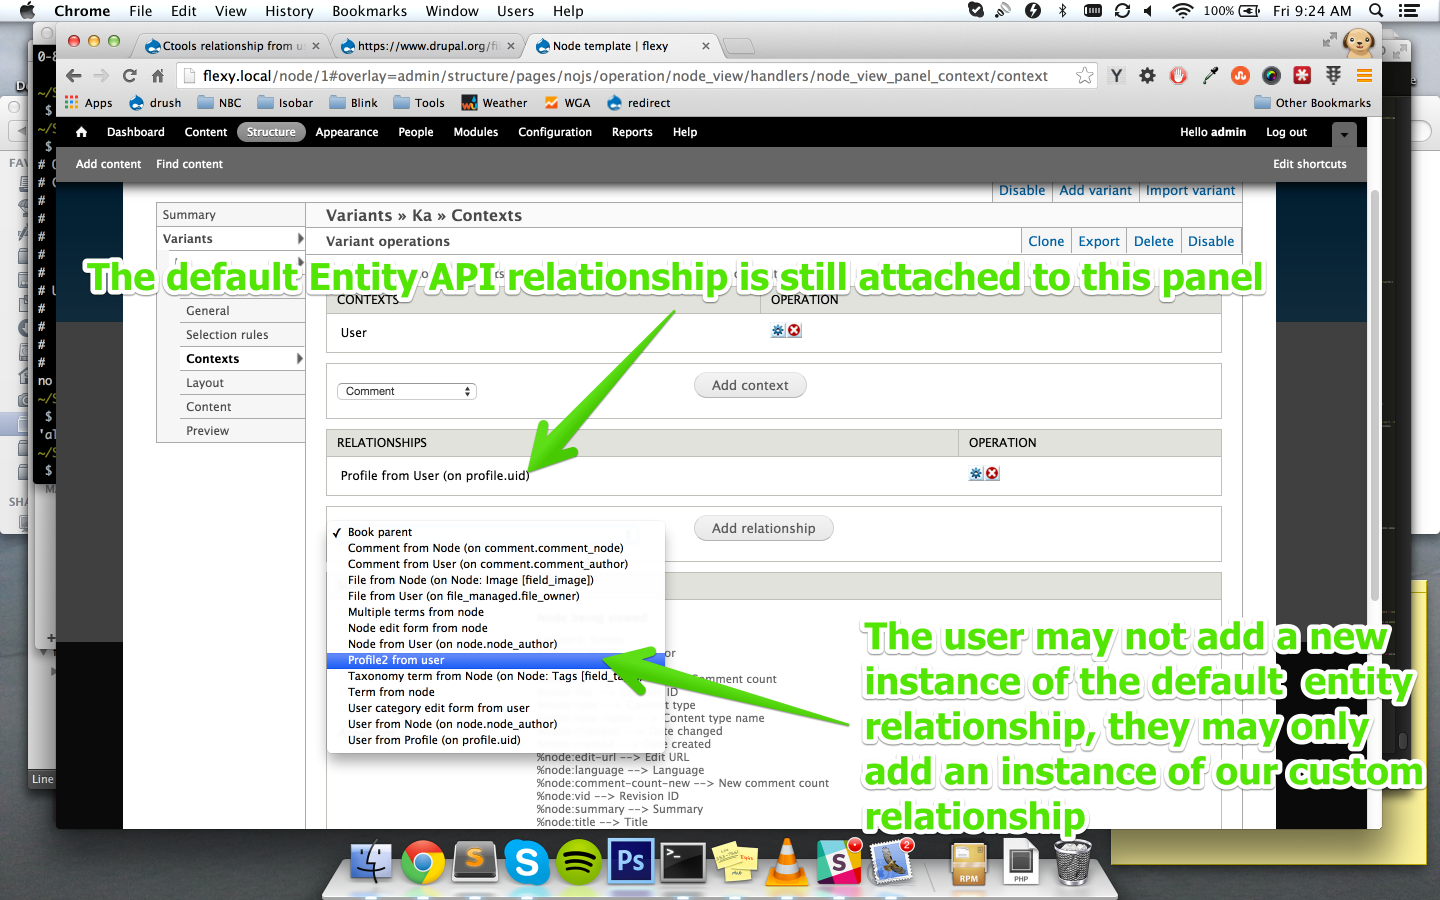Viewport: 1440px width, 900px height.
Task: Choose Term from node in relationship list
Action: 496,692
